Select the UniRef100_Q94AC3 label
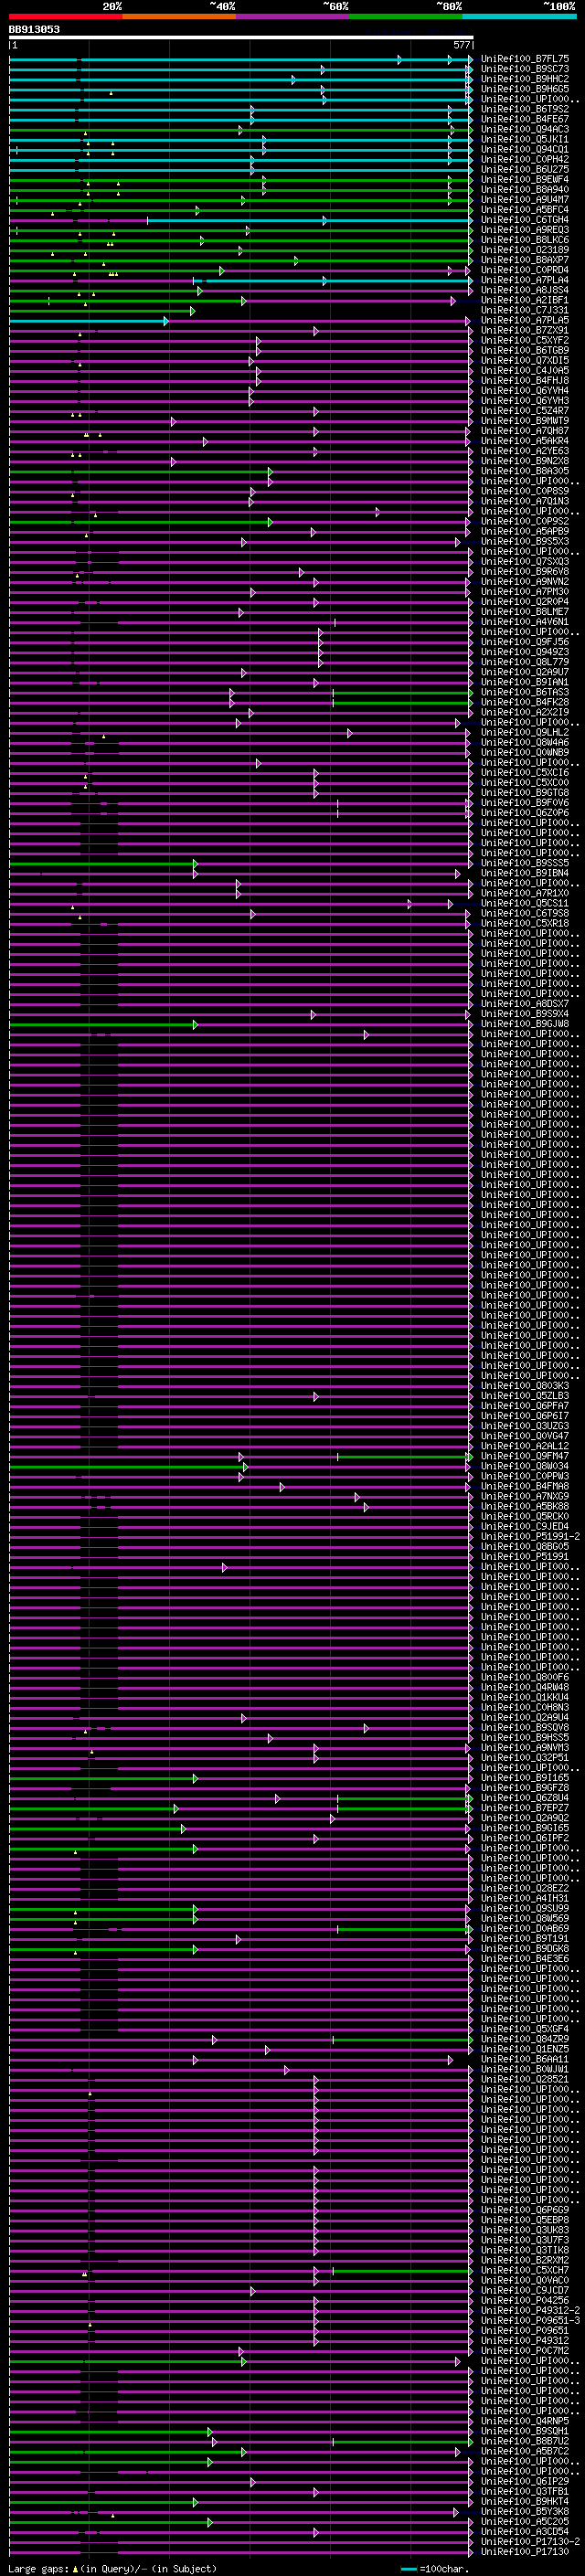This screenshot has height=2576, width=585. click(x=525, y=129)
